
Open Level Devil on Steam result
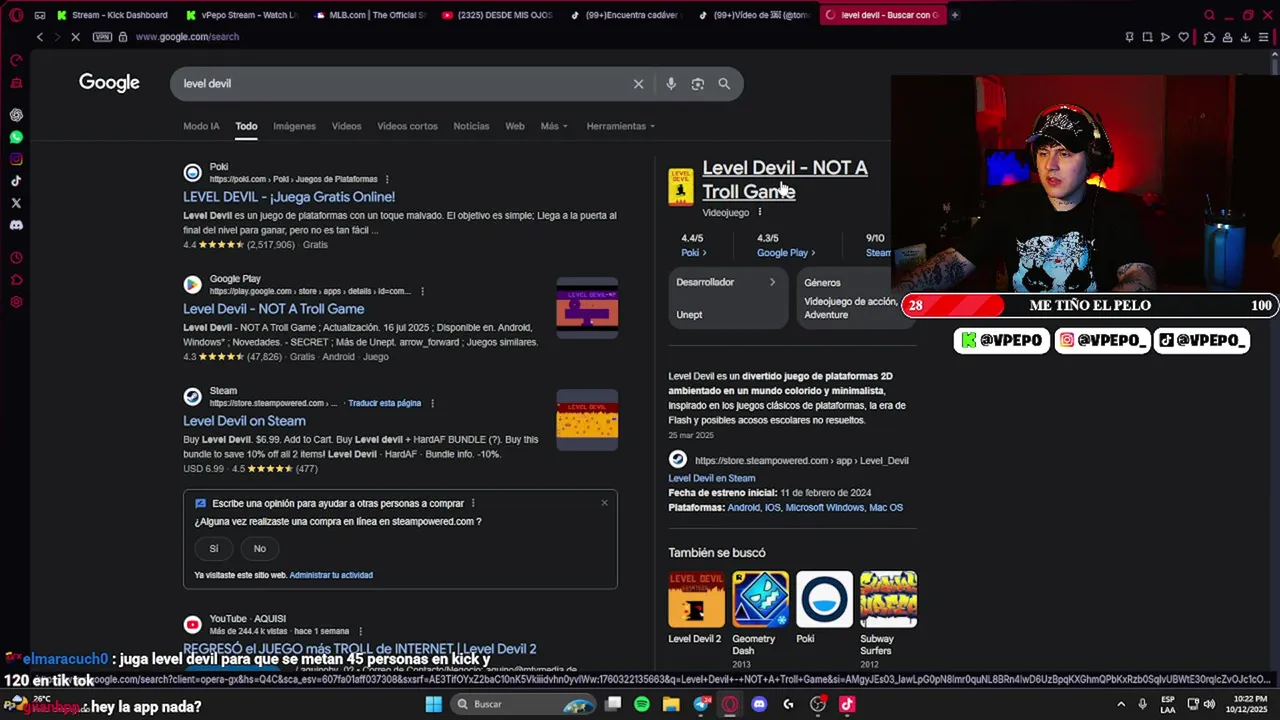(244, 421)
